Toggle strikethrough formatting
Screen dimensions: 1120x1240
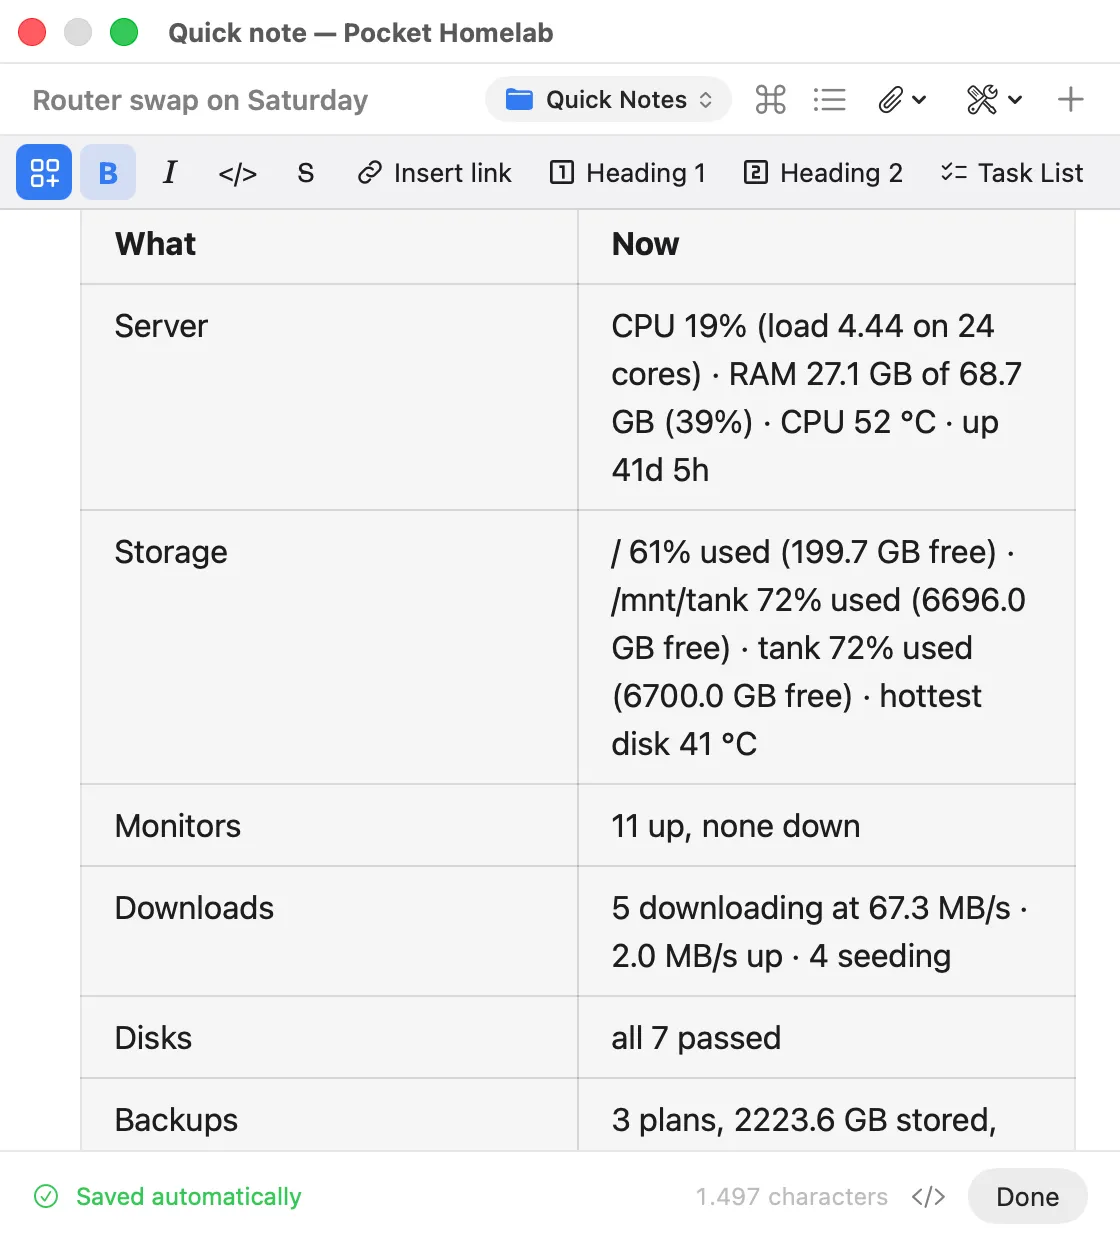(306, 173)
